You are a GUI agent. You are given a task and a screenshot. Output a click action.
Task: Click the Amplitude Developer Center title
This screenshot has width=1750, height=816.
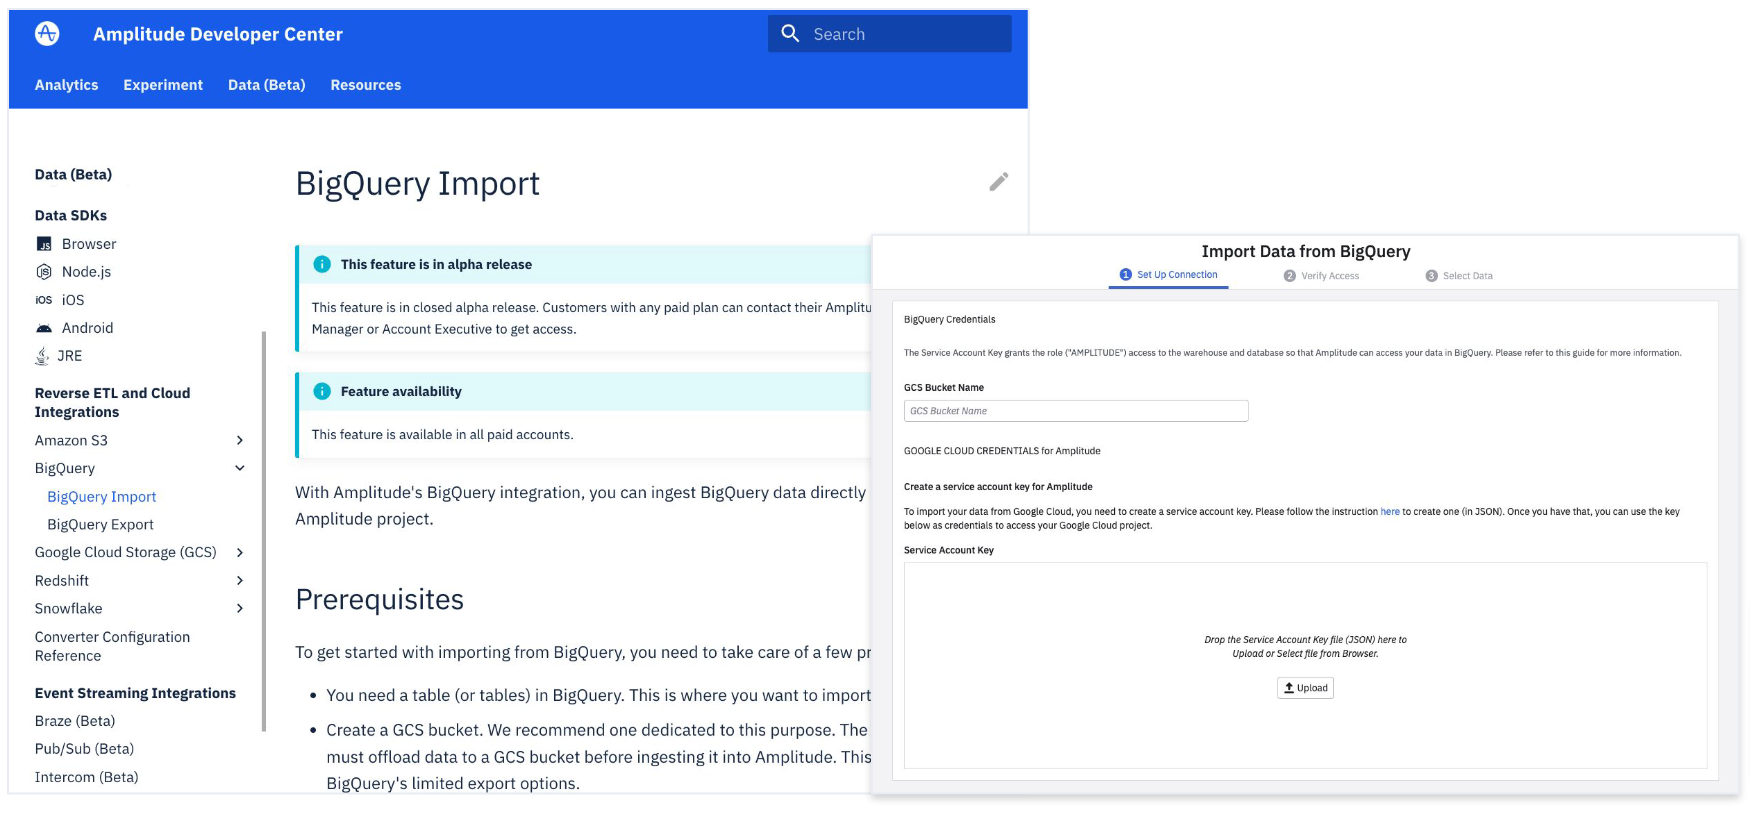pyautogui.click(x=218, y=34)
